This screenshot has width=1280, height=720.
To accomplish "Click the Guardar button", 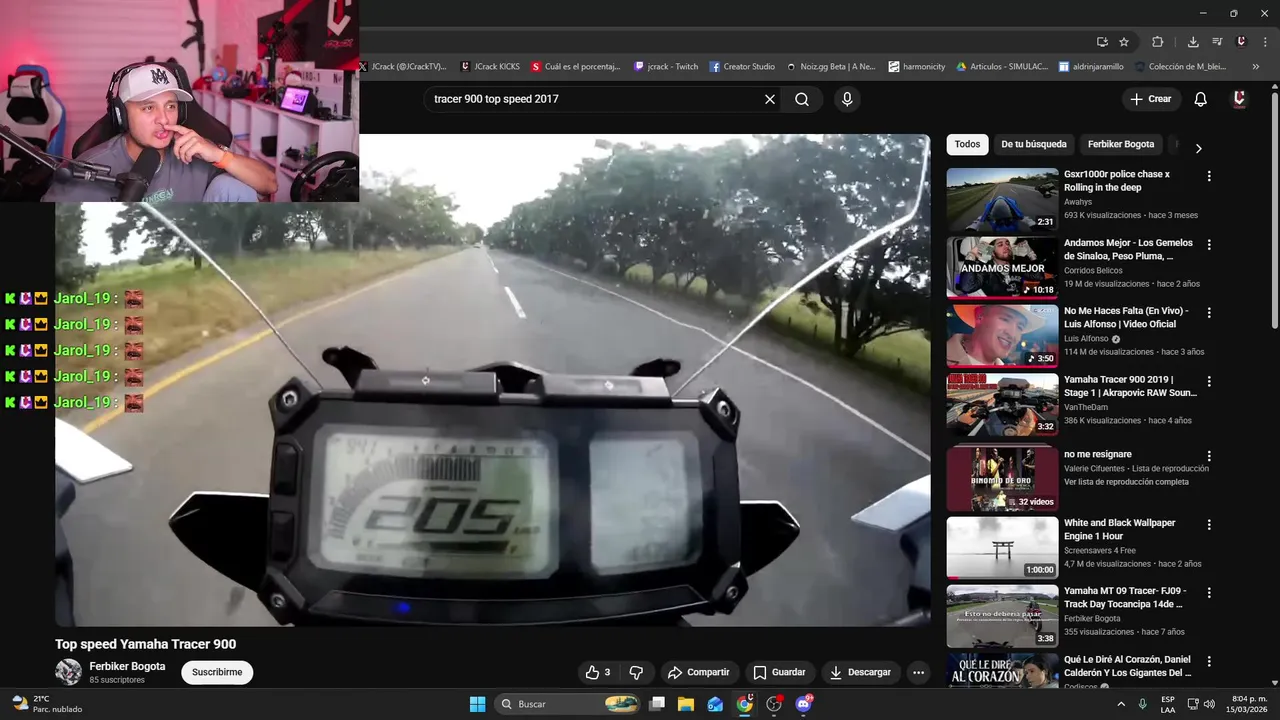I will coord(779,672).
